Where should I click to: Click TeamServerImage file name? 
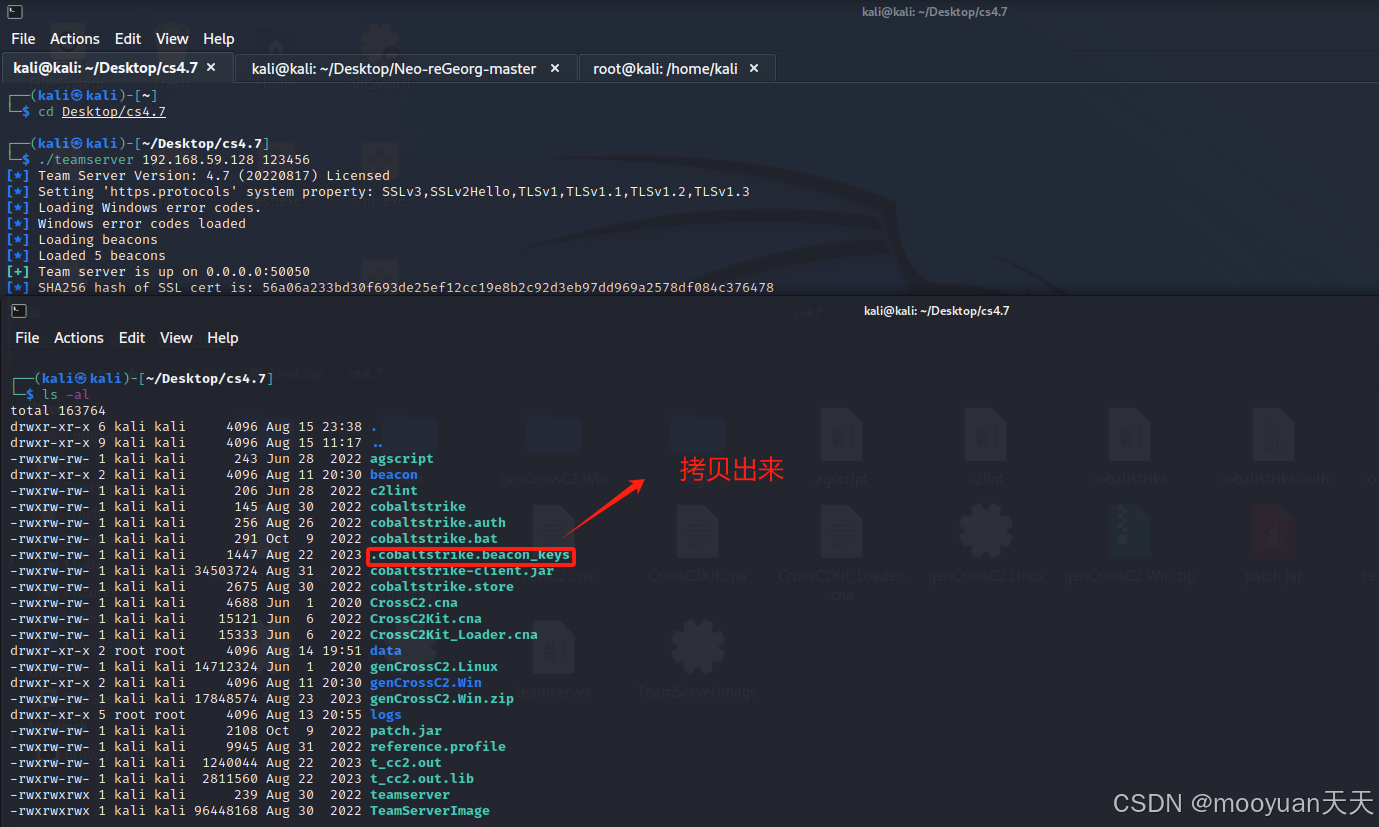pyautogui.click(x=430, y=811)
